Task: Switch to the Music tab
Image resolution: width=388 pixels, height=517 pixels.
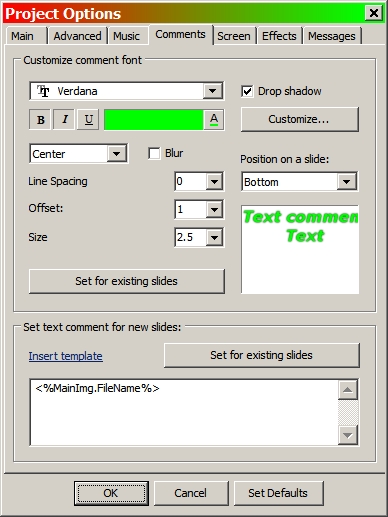Action: [x=126, y=36]
